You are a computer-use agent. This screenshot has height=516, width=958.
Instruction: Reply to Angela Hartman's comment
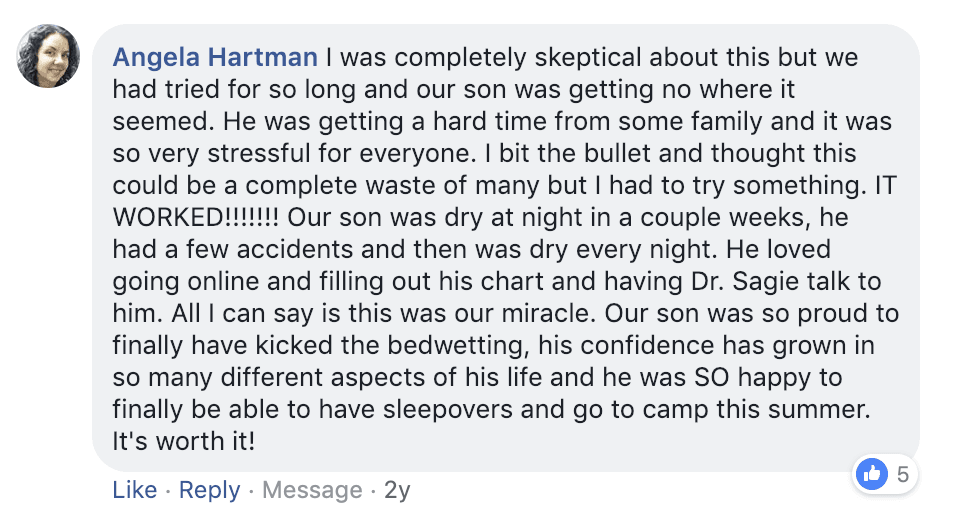(209, 490)
